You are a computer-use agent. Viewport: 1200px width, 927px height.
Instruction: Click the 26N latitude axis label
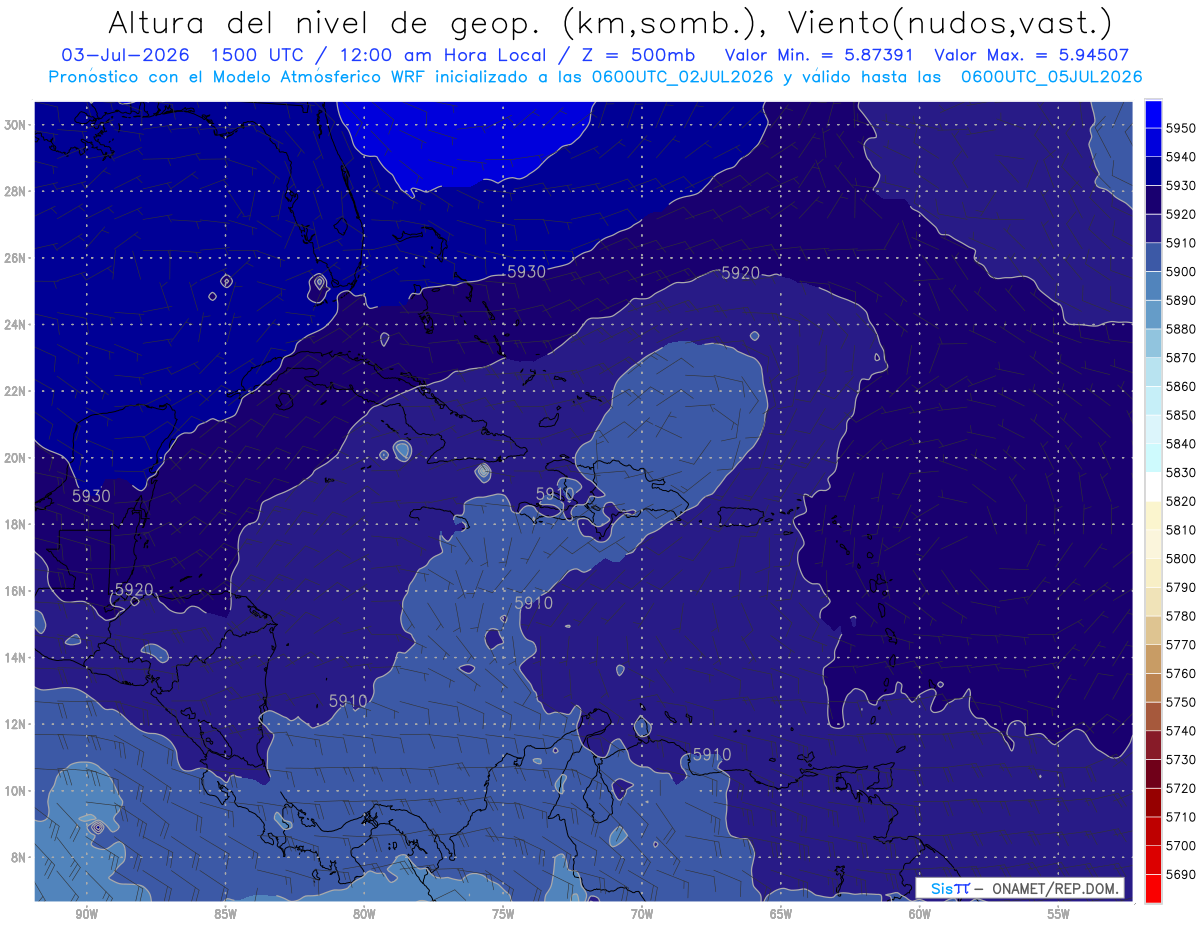[15, 258]
